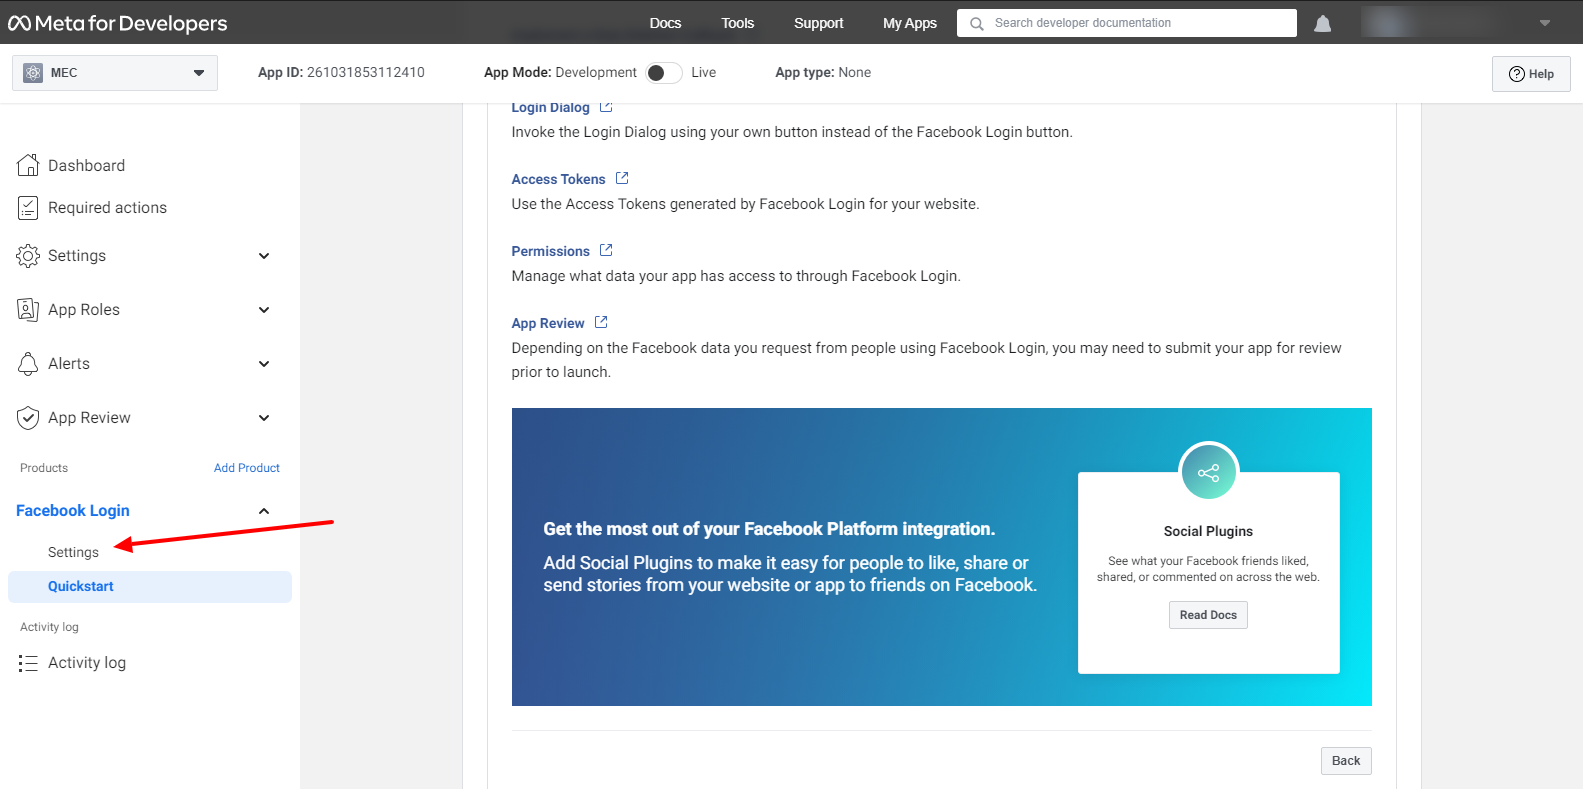
Task: Click the Alerts bell icon in sidebar
Action: point(28,364)
